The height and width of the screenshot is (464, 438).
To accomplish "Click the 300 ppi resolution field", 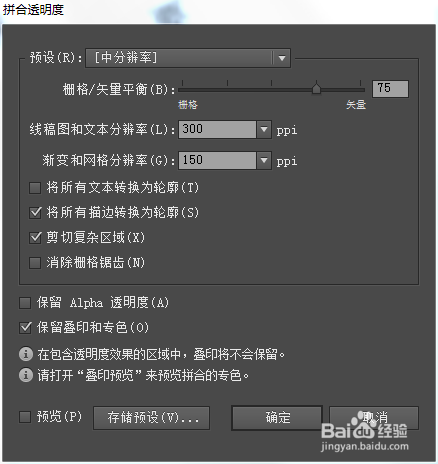I will point(217,129).
